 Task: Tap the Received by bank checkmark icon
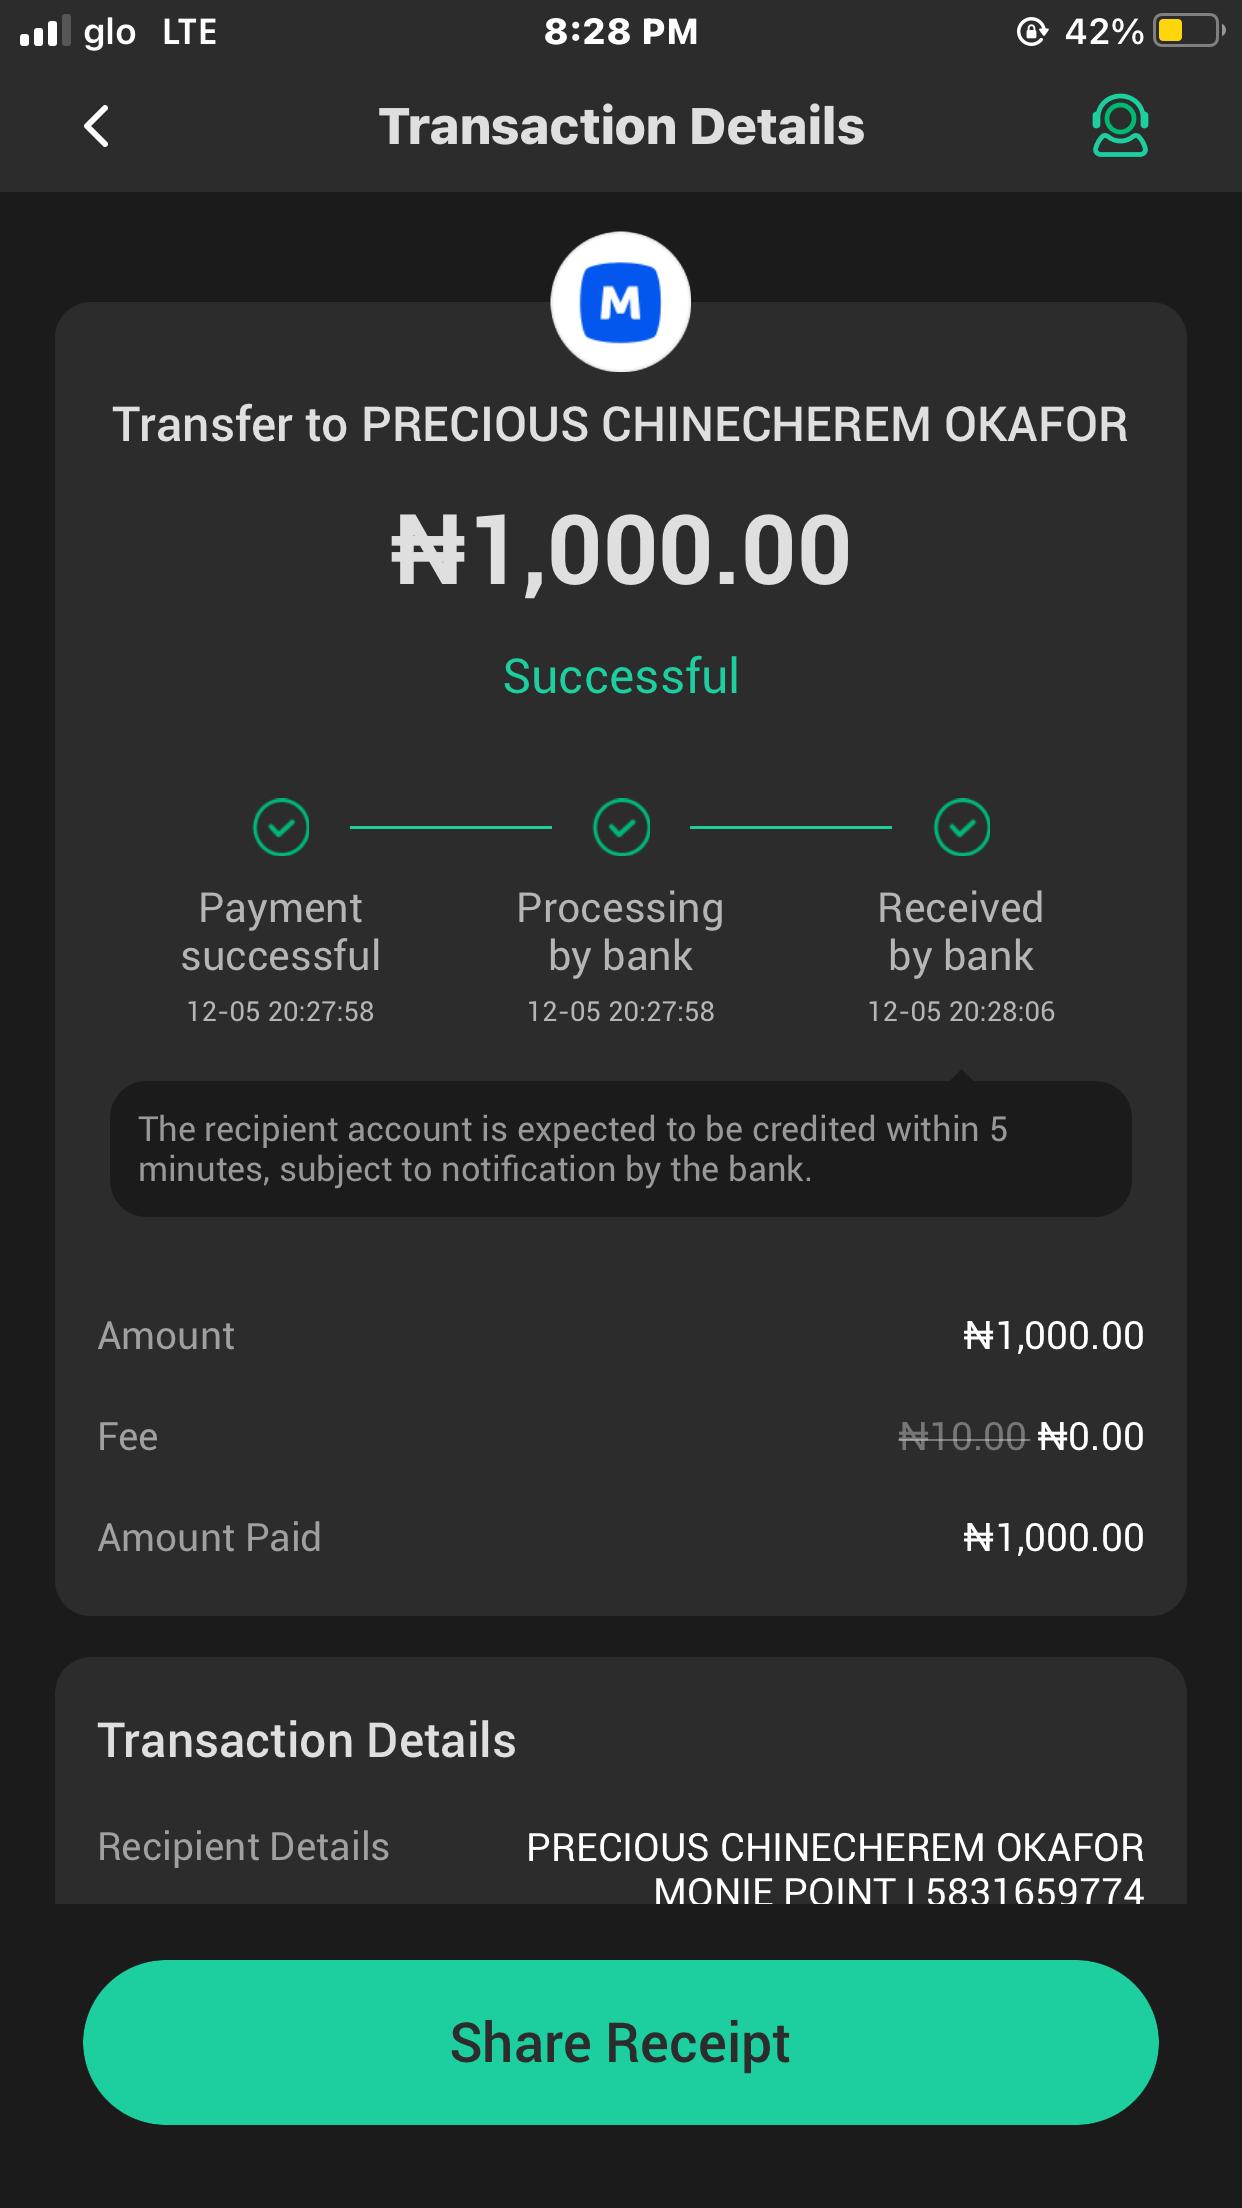pos(962,828)
